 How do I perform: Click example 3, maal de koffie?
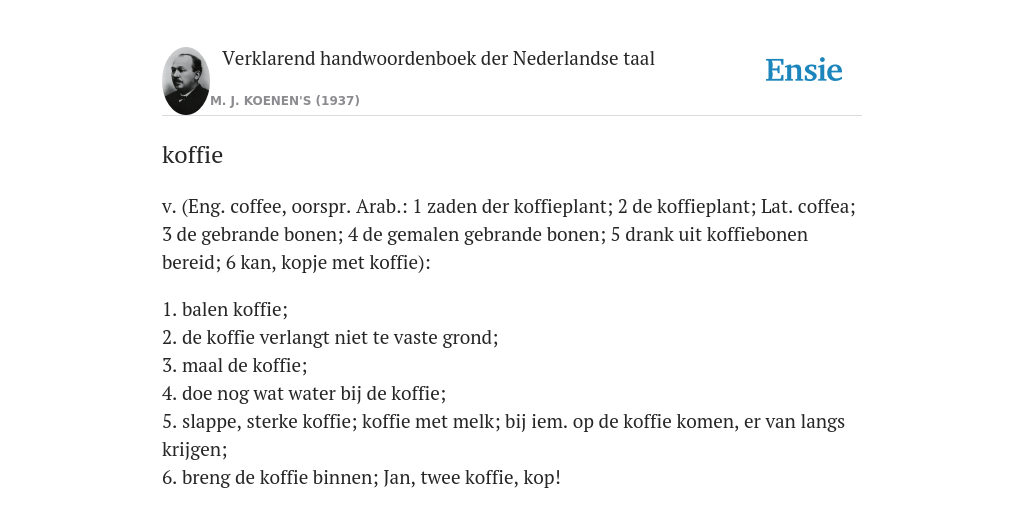point(234,366)
